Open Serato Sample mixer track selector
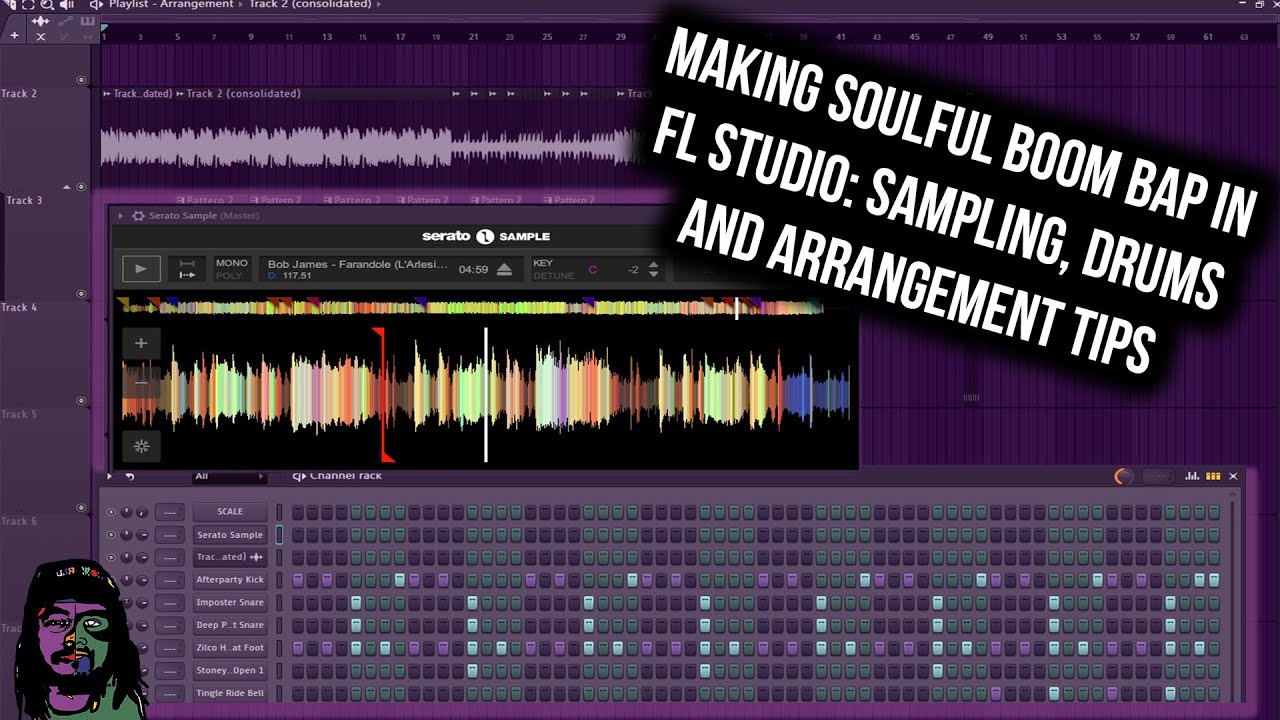This screenshot has width=1280, height=720. click(170, 535)
